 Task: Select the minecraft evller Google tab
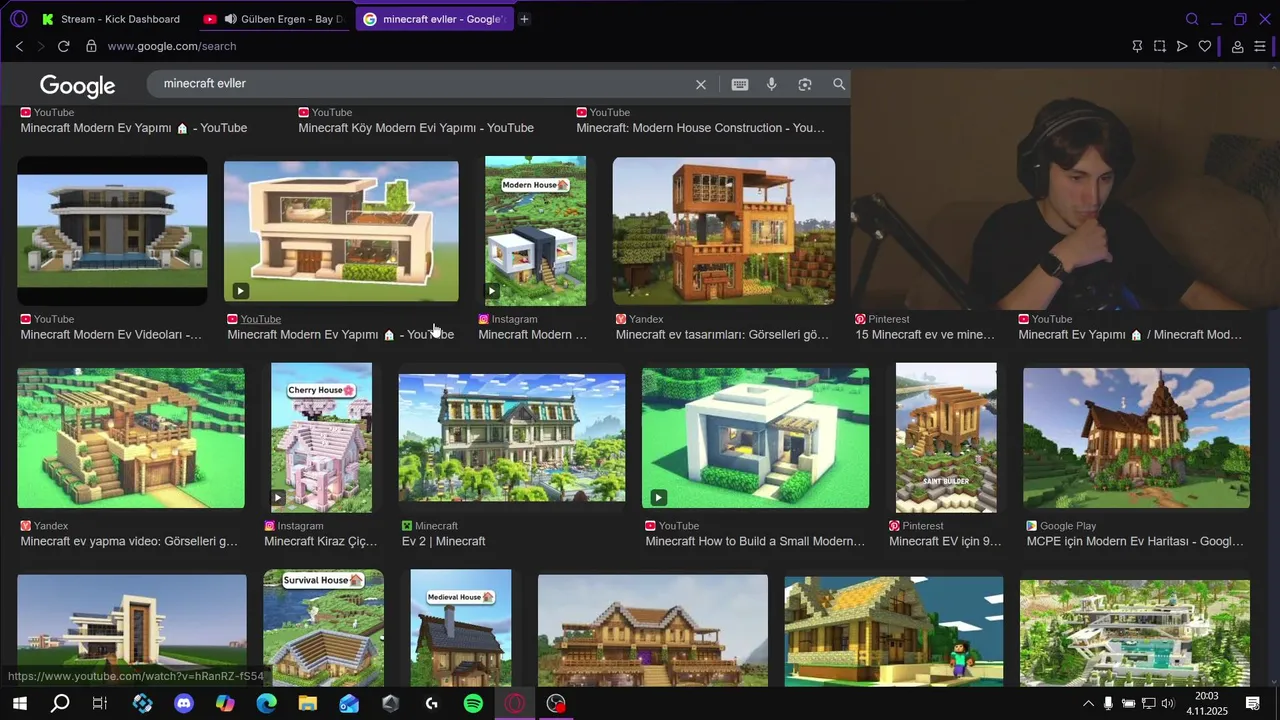pos(435,19)
